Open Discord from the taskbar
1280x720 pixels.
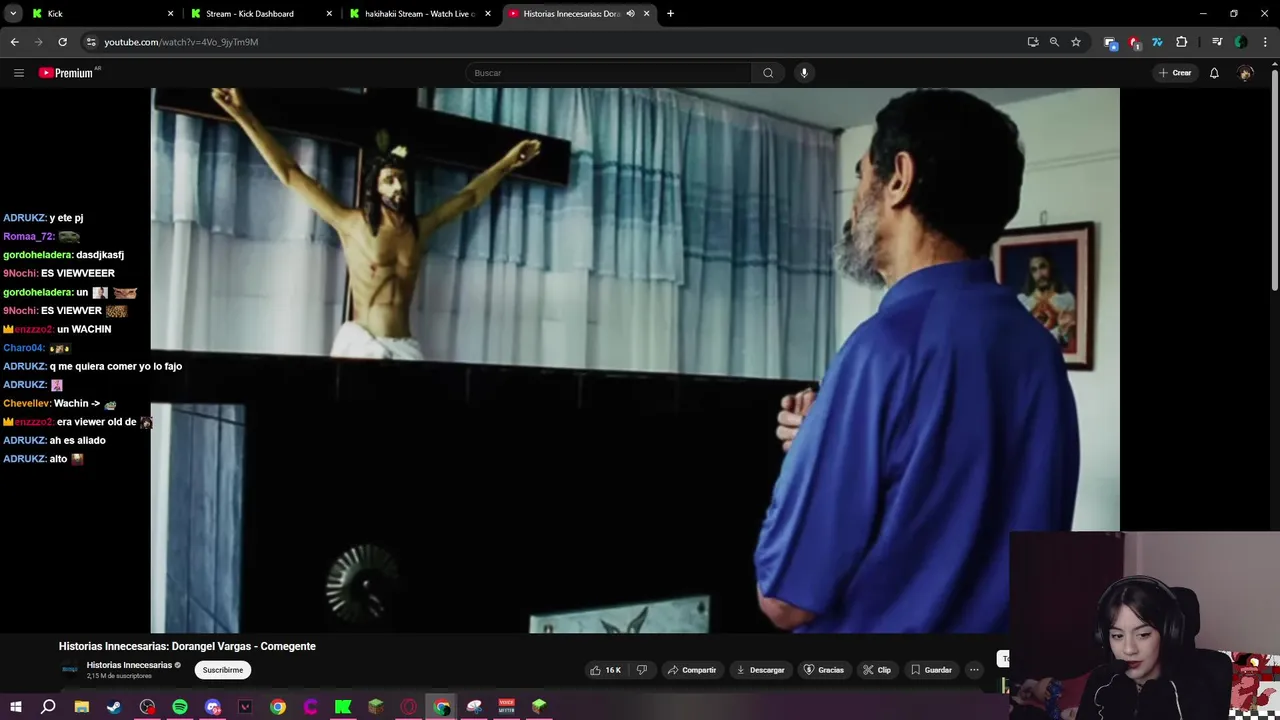coord(212,707)
